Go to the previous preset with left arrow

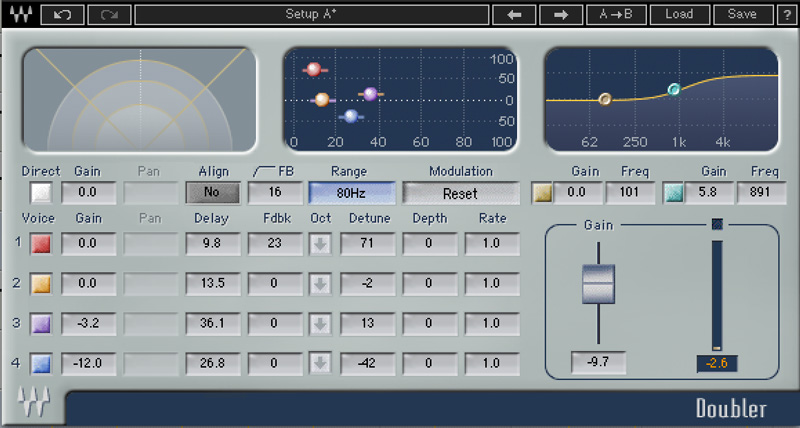[514, 15]
